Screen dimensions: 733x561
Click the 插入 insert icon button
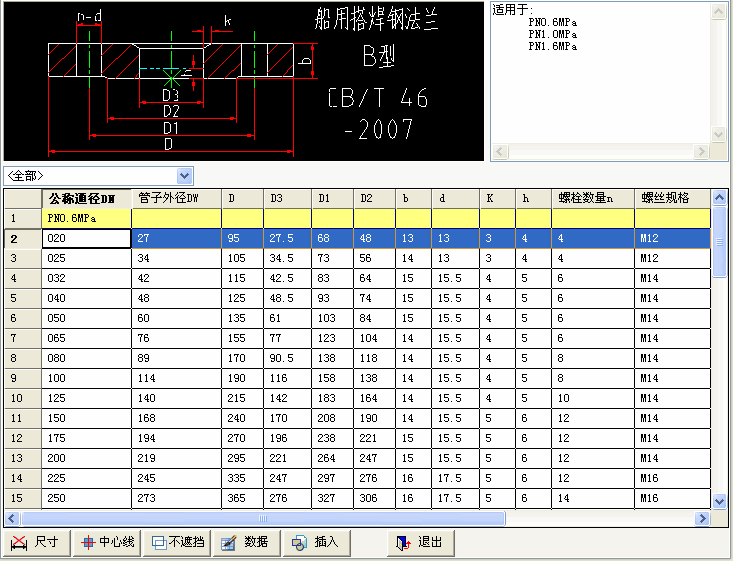coord(315,542)
